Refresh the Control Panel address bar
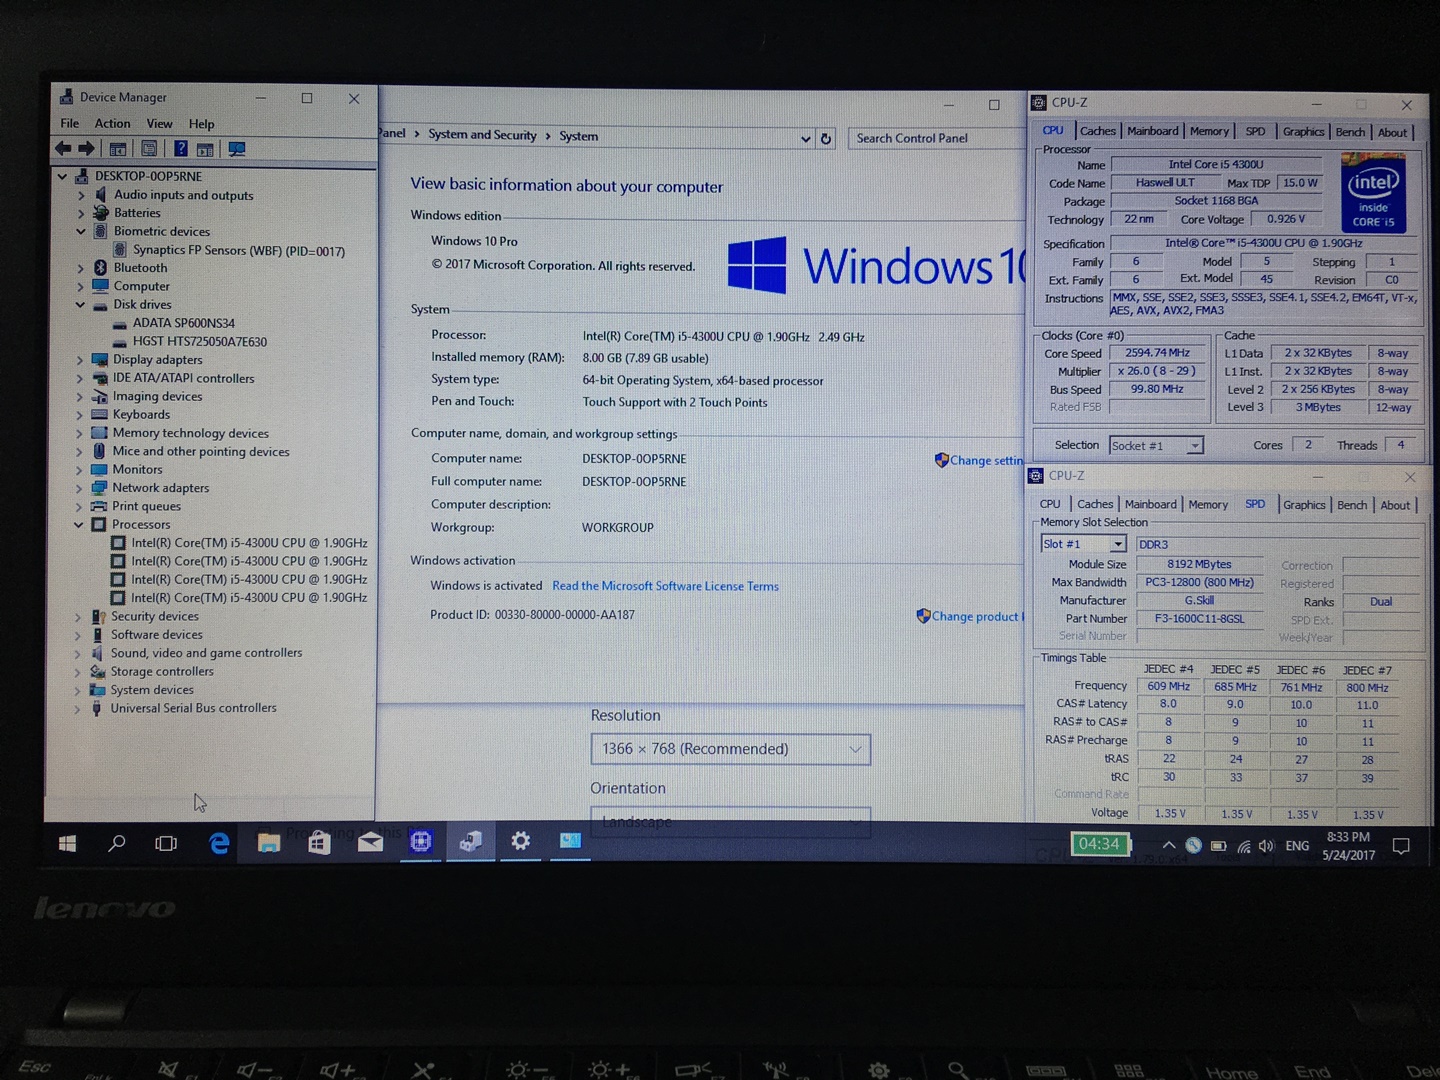 826,139
